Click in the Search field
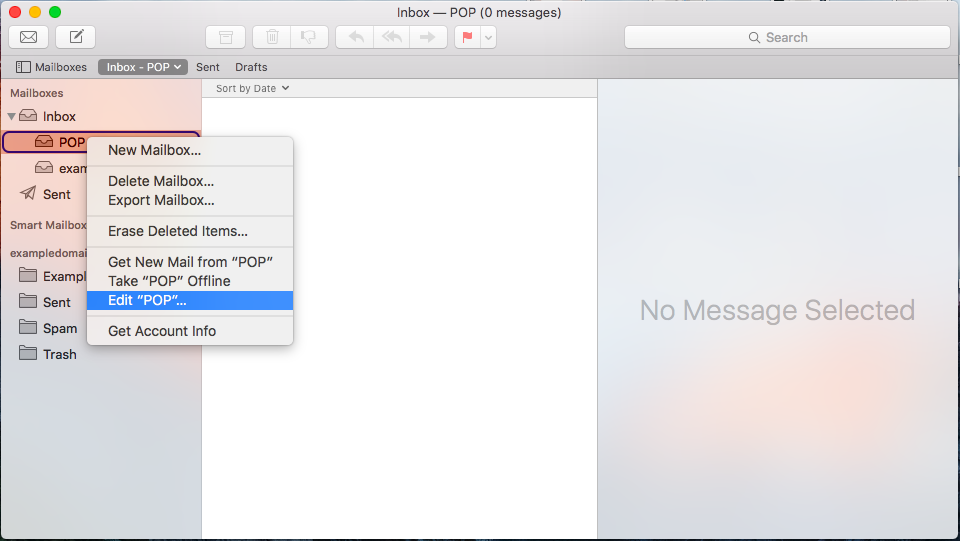Viewport: 960px width, 541px height. pyautogui.click(x=787, y=37)
